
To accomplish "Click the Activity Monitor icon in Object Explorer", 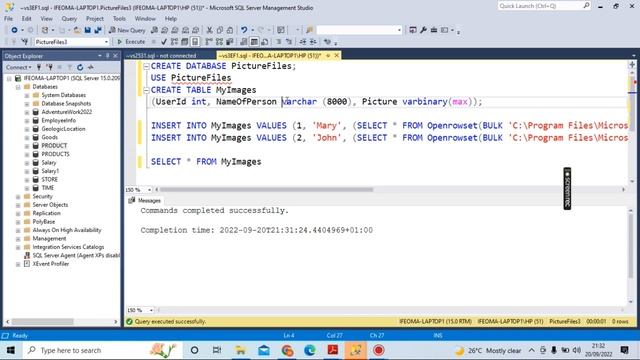I will click(x=91, y=67).
